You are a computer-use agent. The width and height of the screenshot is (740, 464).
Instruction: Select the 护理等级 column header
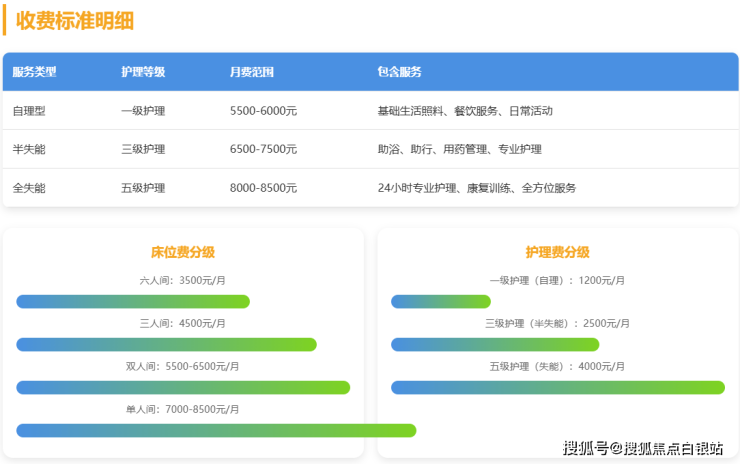(x=143, y=72)
